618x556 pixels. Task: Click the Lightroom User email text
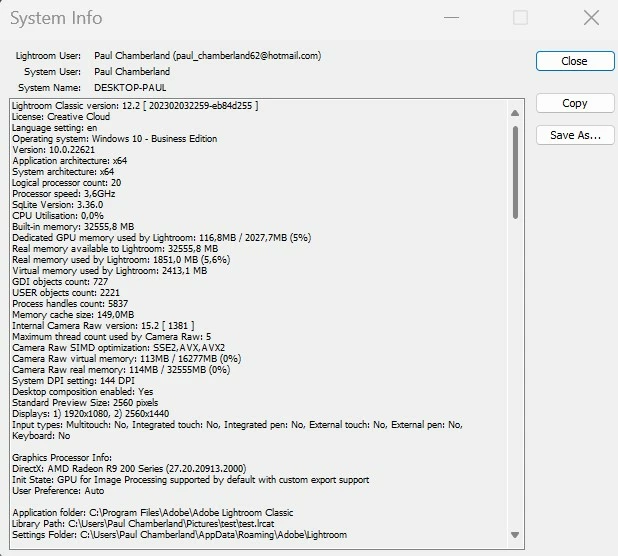coord(248,56)
